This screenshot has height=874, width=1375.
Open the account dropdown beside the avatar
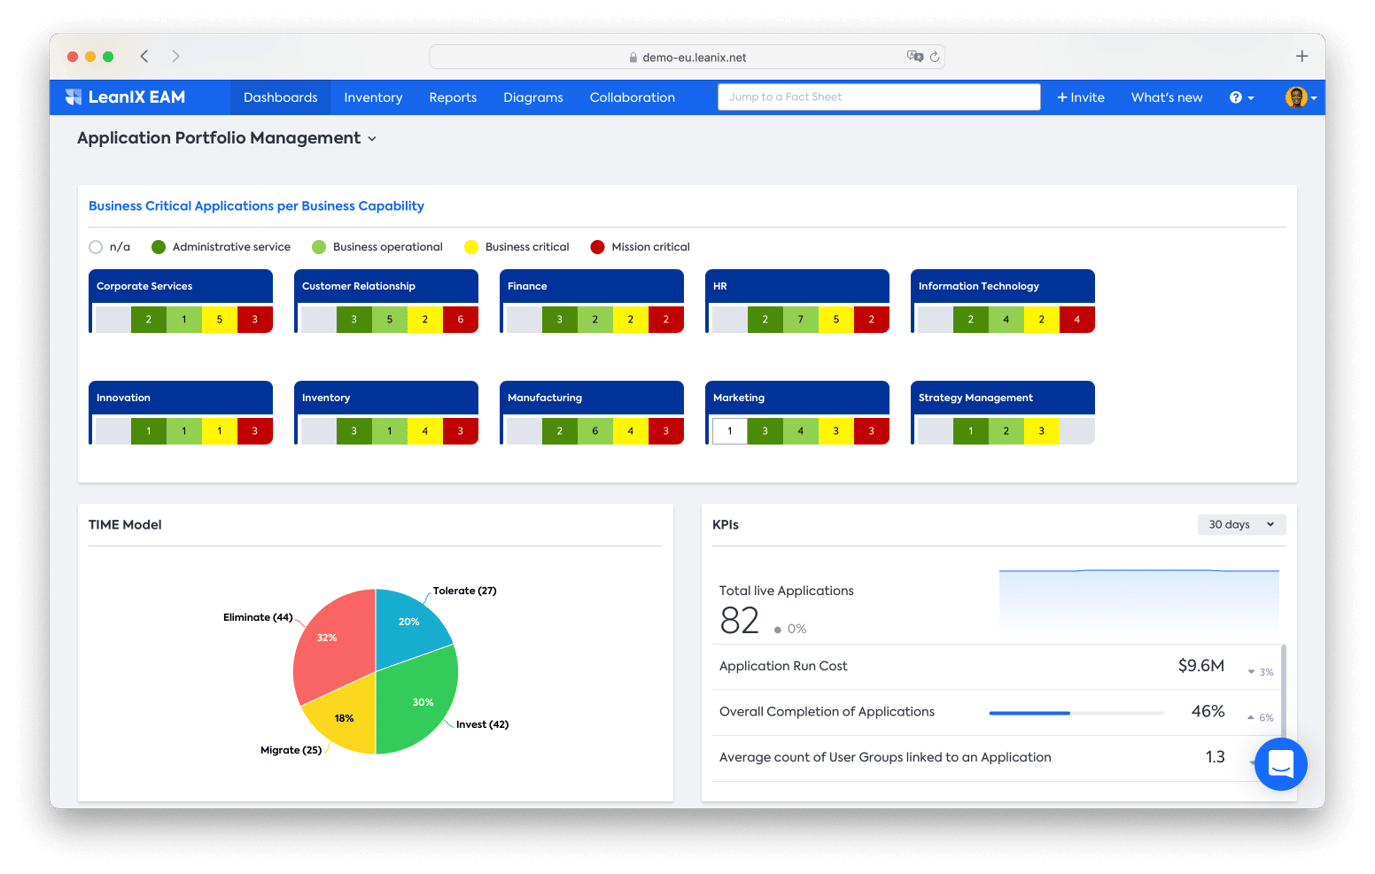coord(1315,97)
